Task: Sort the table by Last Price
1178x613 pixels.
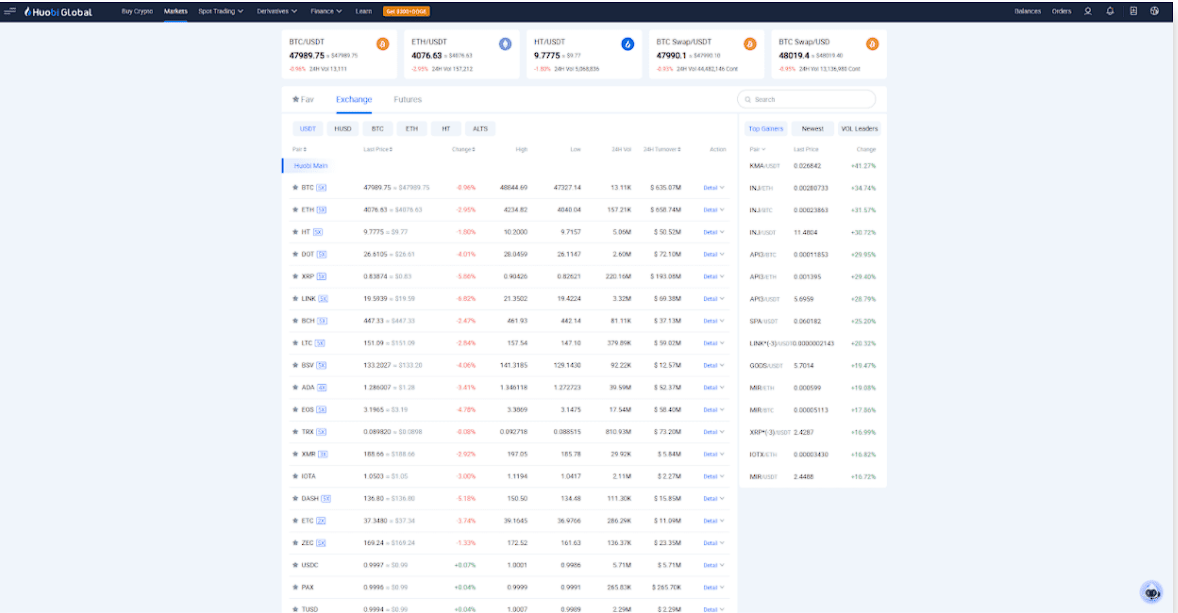Action: coord(378,149)
